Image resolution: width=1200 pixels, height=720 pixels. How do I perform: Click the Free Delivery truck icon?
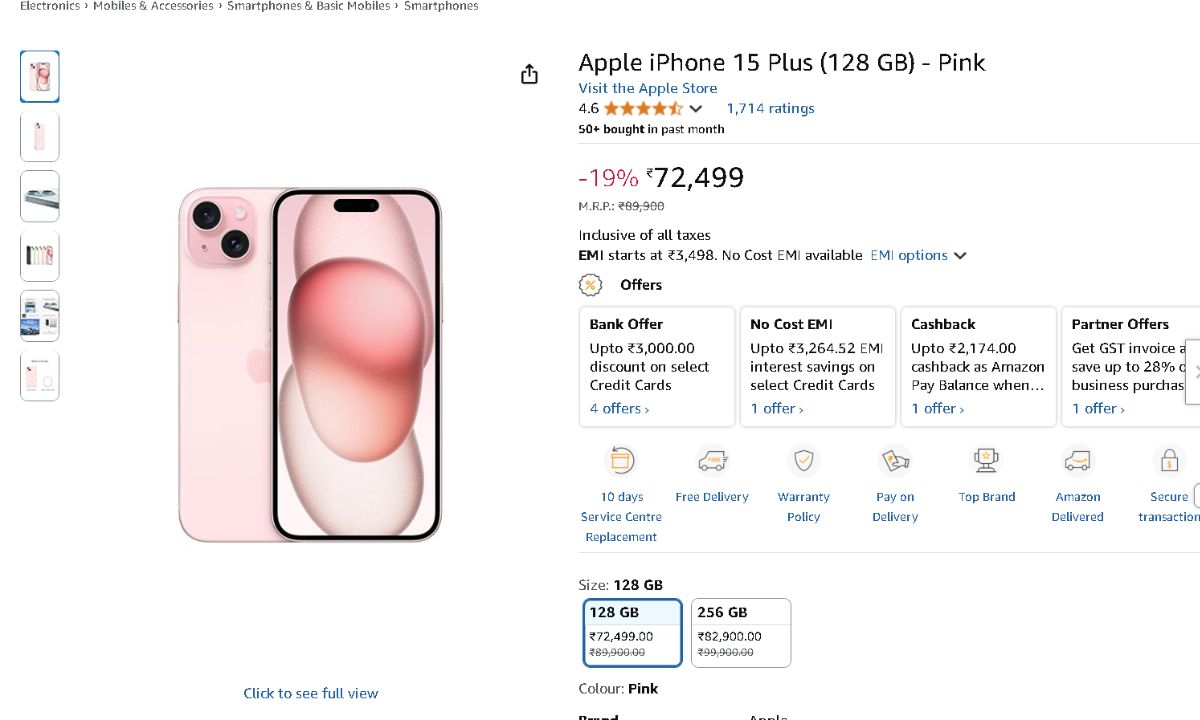(x=712, y=461)
